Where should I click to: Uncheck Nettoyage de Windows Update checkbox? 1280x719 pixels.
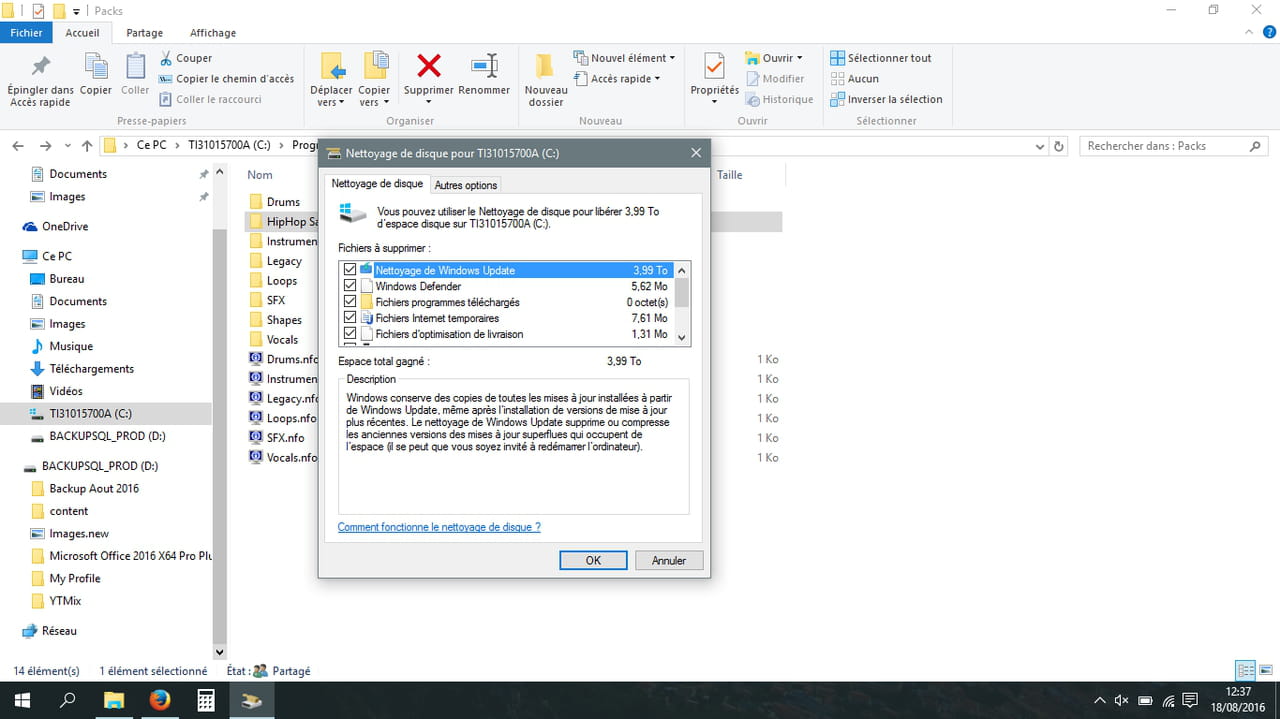pos(350,270)
